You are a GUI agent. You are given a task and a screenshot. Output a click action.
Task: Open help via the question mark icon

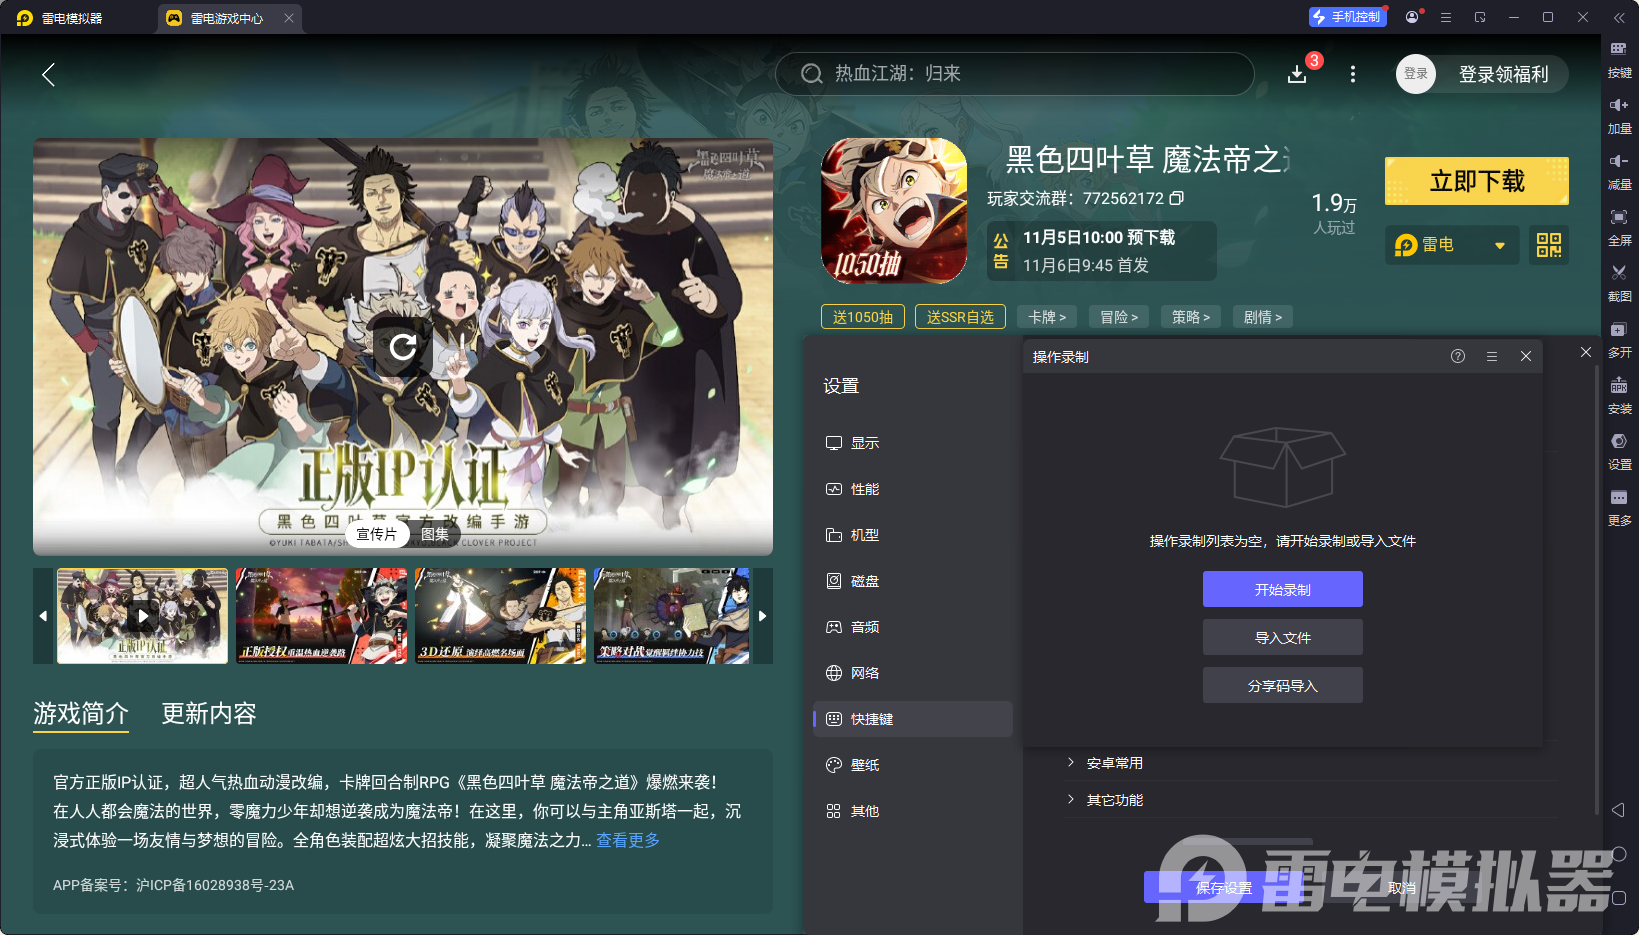tap(1457, 355)
